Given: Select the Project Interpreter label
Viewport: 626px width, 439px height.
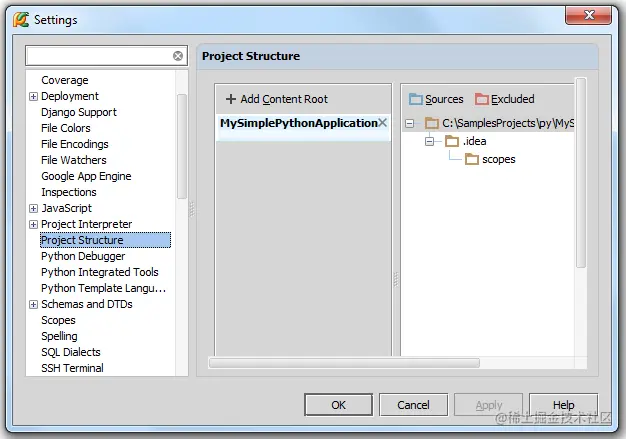Looking at the screenshot, I should [x=86, y=224].
